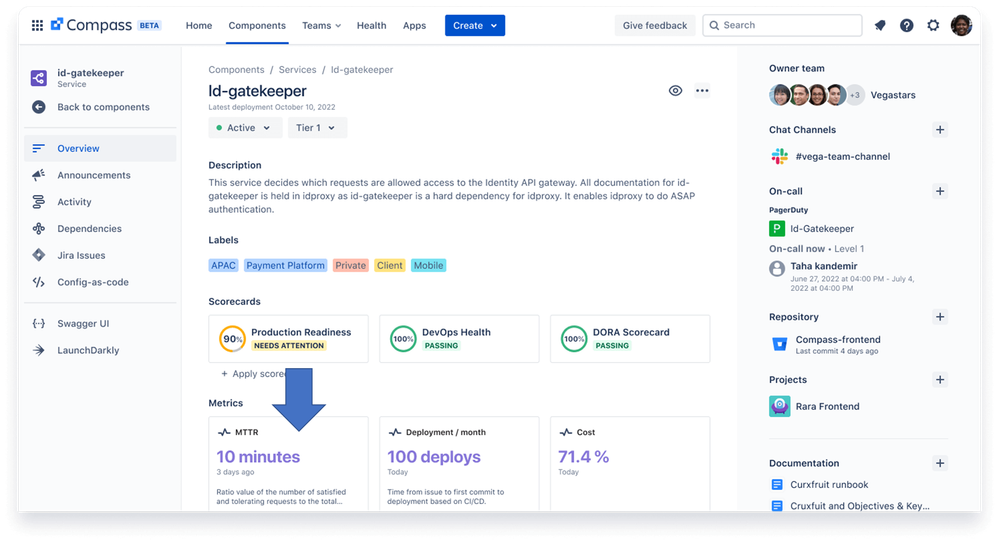999x542 pixels.
Task: Click the Search input field
Action: [x=782, y=25]
